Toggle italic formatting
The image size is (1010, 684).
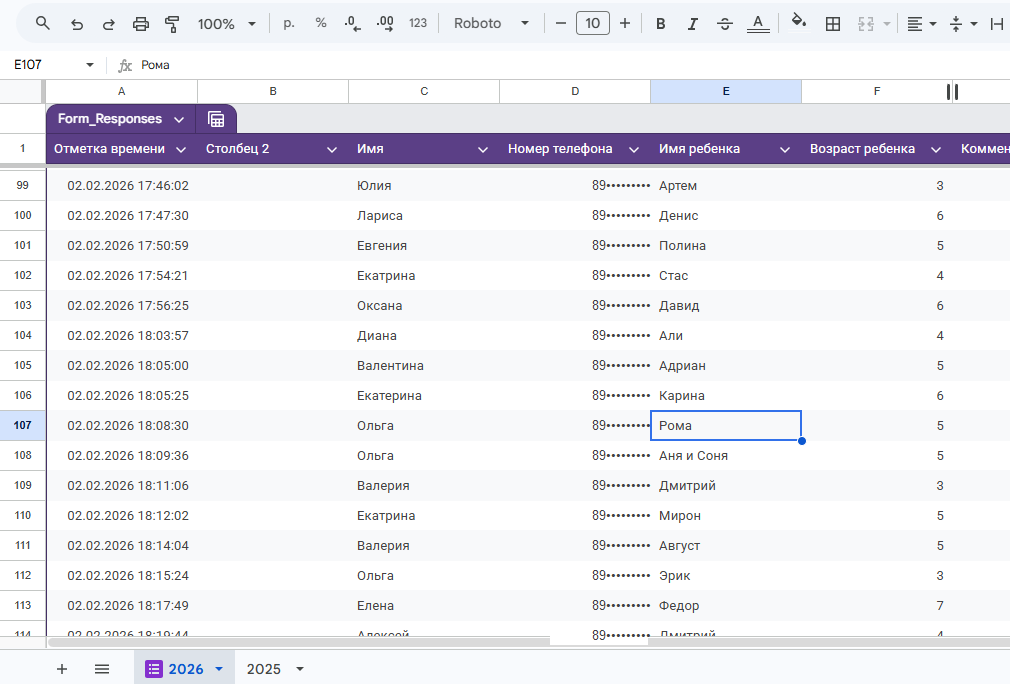coord(692,24)
